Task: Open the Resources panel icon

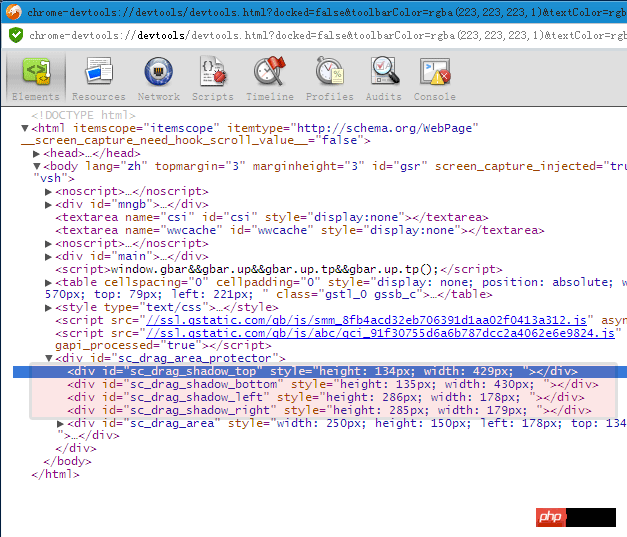Action: coord(99,72)
